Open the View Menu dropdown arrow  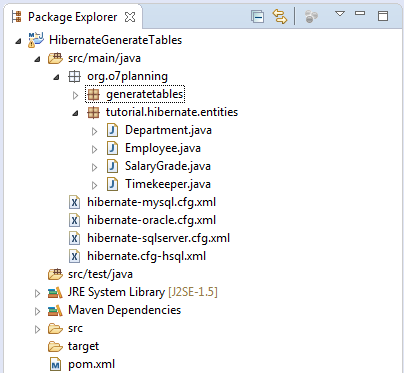340,14
